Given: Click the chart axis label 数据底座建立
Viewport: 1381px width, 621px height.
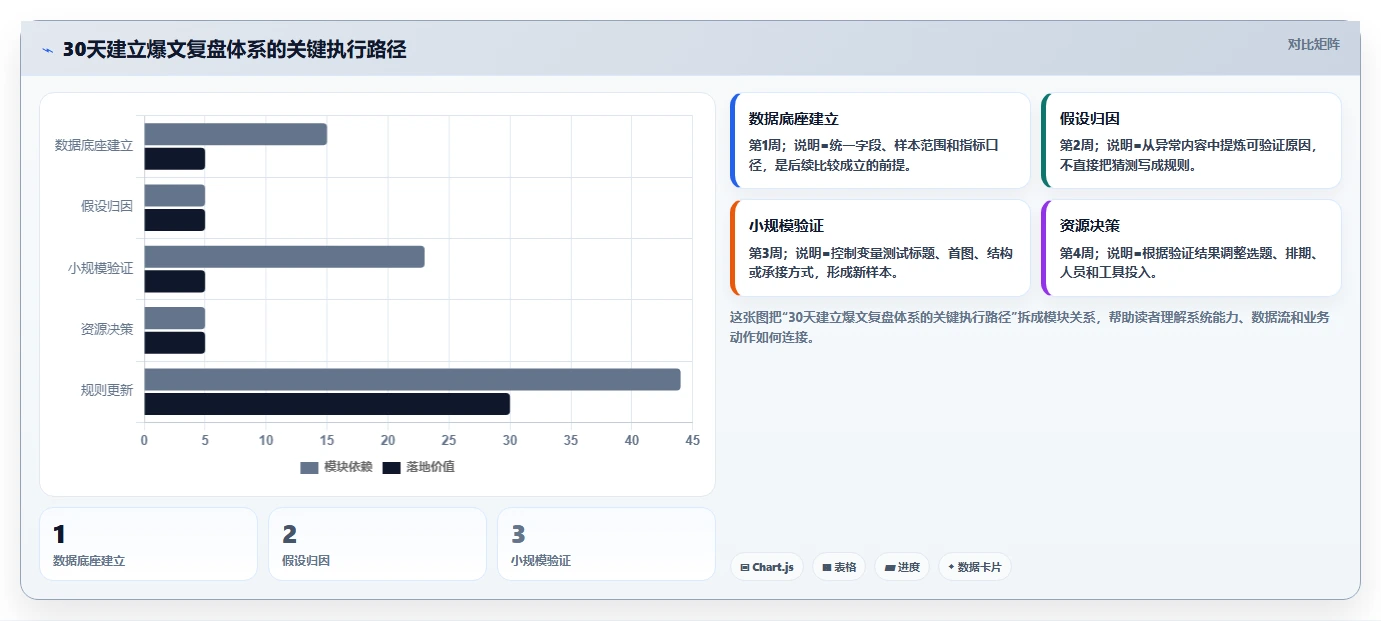Looking at the screenshot, I should coord(94,146).
